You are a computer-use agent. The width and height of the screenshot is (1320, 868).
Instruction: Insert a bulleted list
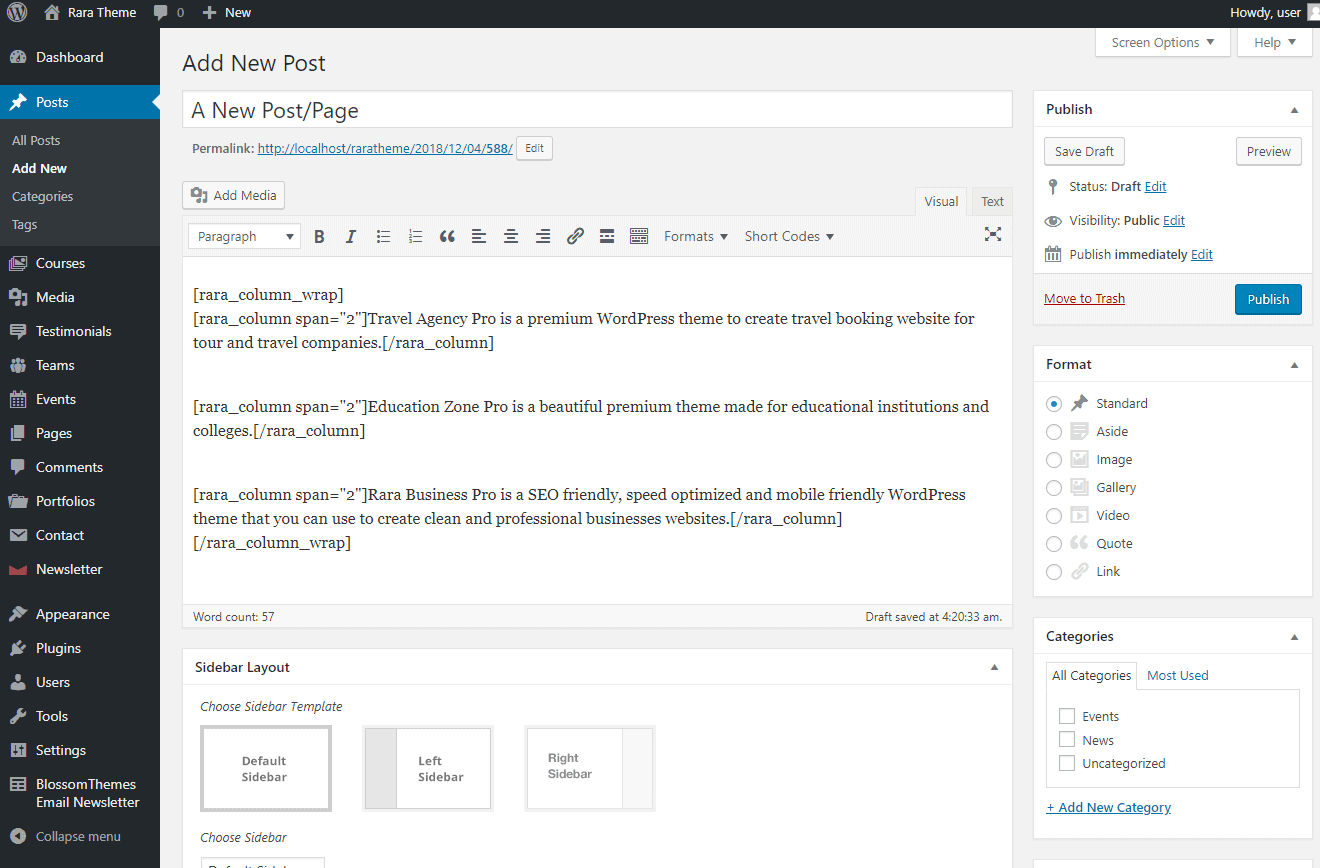click(383, 237)
